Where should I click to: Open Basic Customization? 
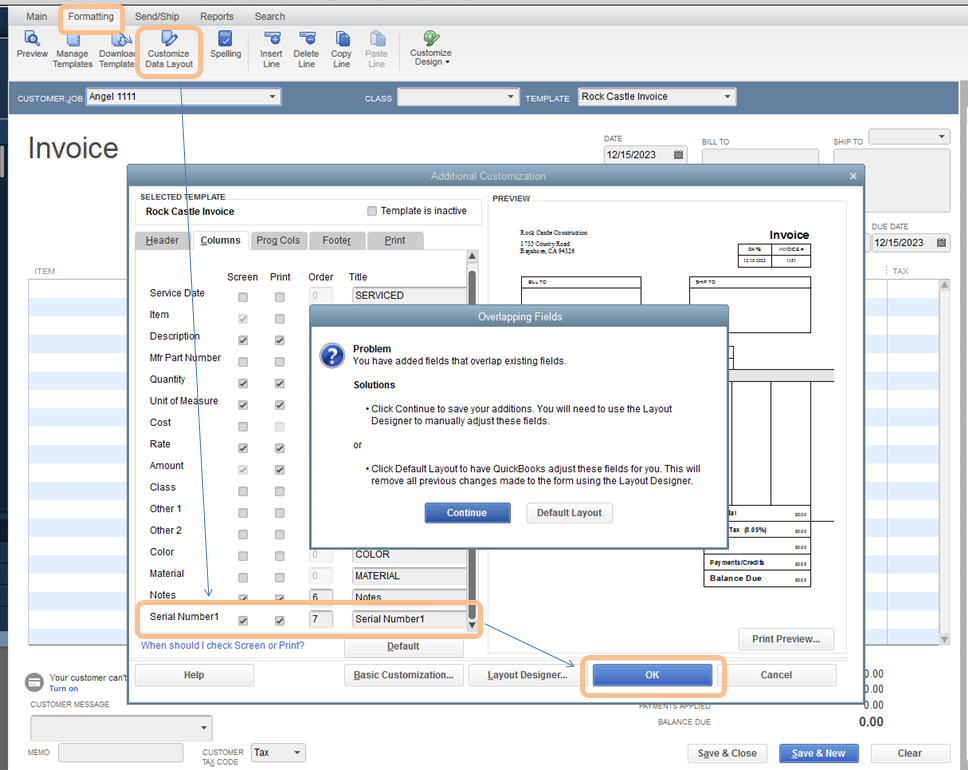[x=403, y=675]
